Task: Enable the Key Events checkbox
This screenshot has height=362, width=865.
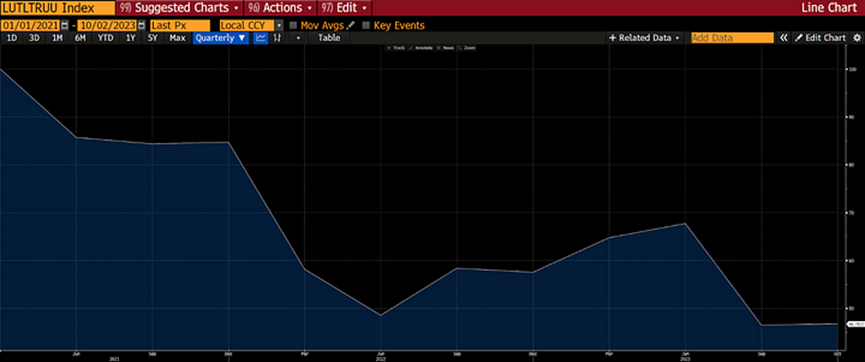Action: [x=366, y=25]
